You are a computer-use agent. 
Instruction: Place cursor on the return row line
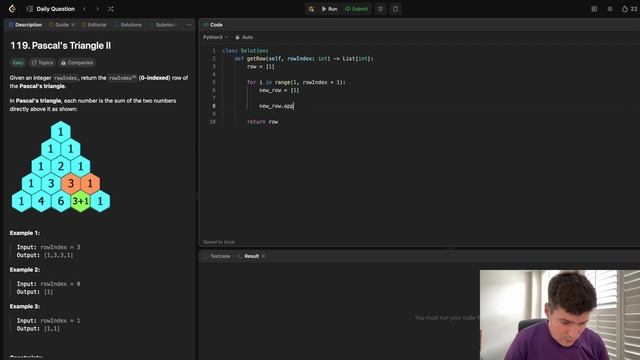coord(262,122)
